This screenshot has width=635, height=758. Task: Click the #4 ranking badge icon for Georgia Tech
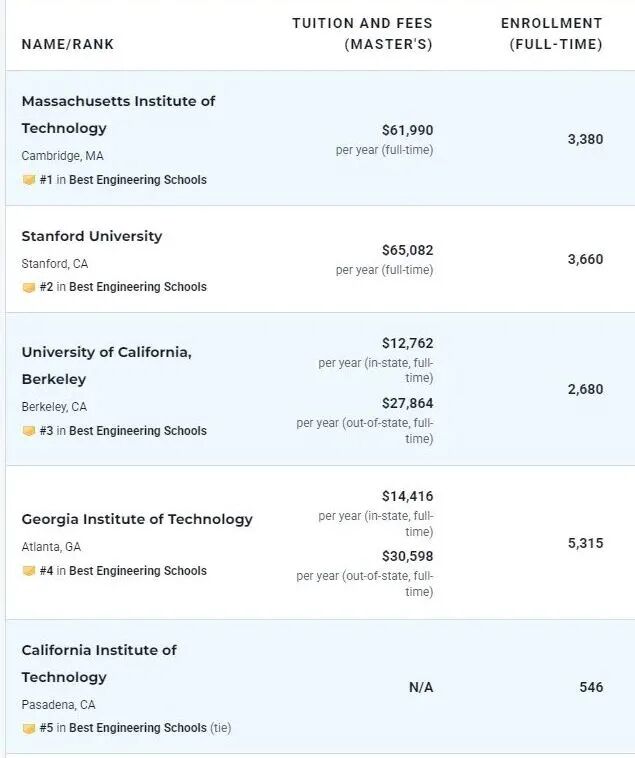click(29, 571)
